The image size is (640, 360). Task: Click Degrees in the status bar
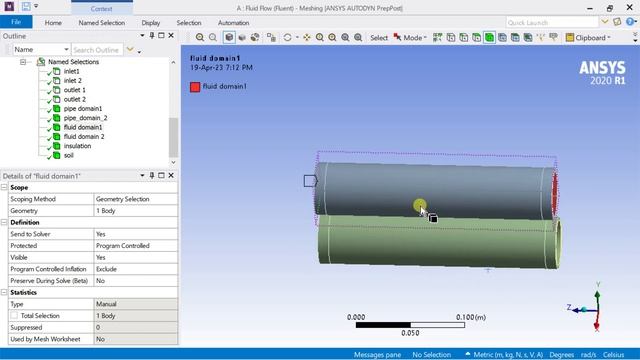tap(562, 355)
